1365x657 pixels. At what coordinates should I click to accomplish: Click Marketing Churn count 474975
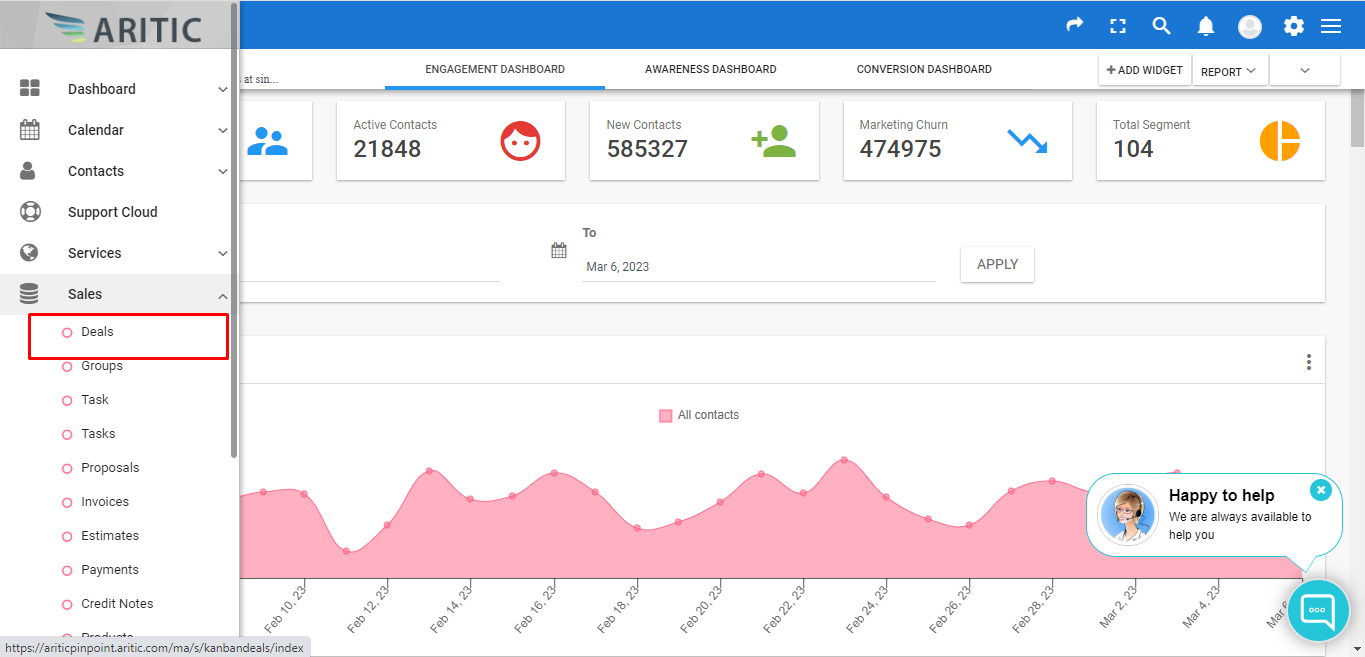pos(900,149)
